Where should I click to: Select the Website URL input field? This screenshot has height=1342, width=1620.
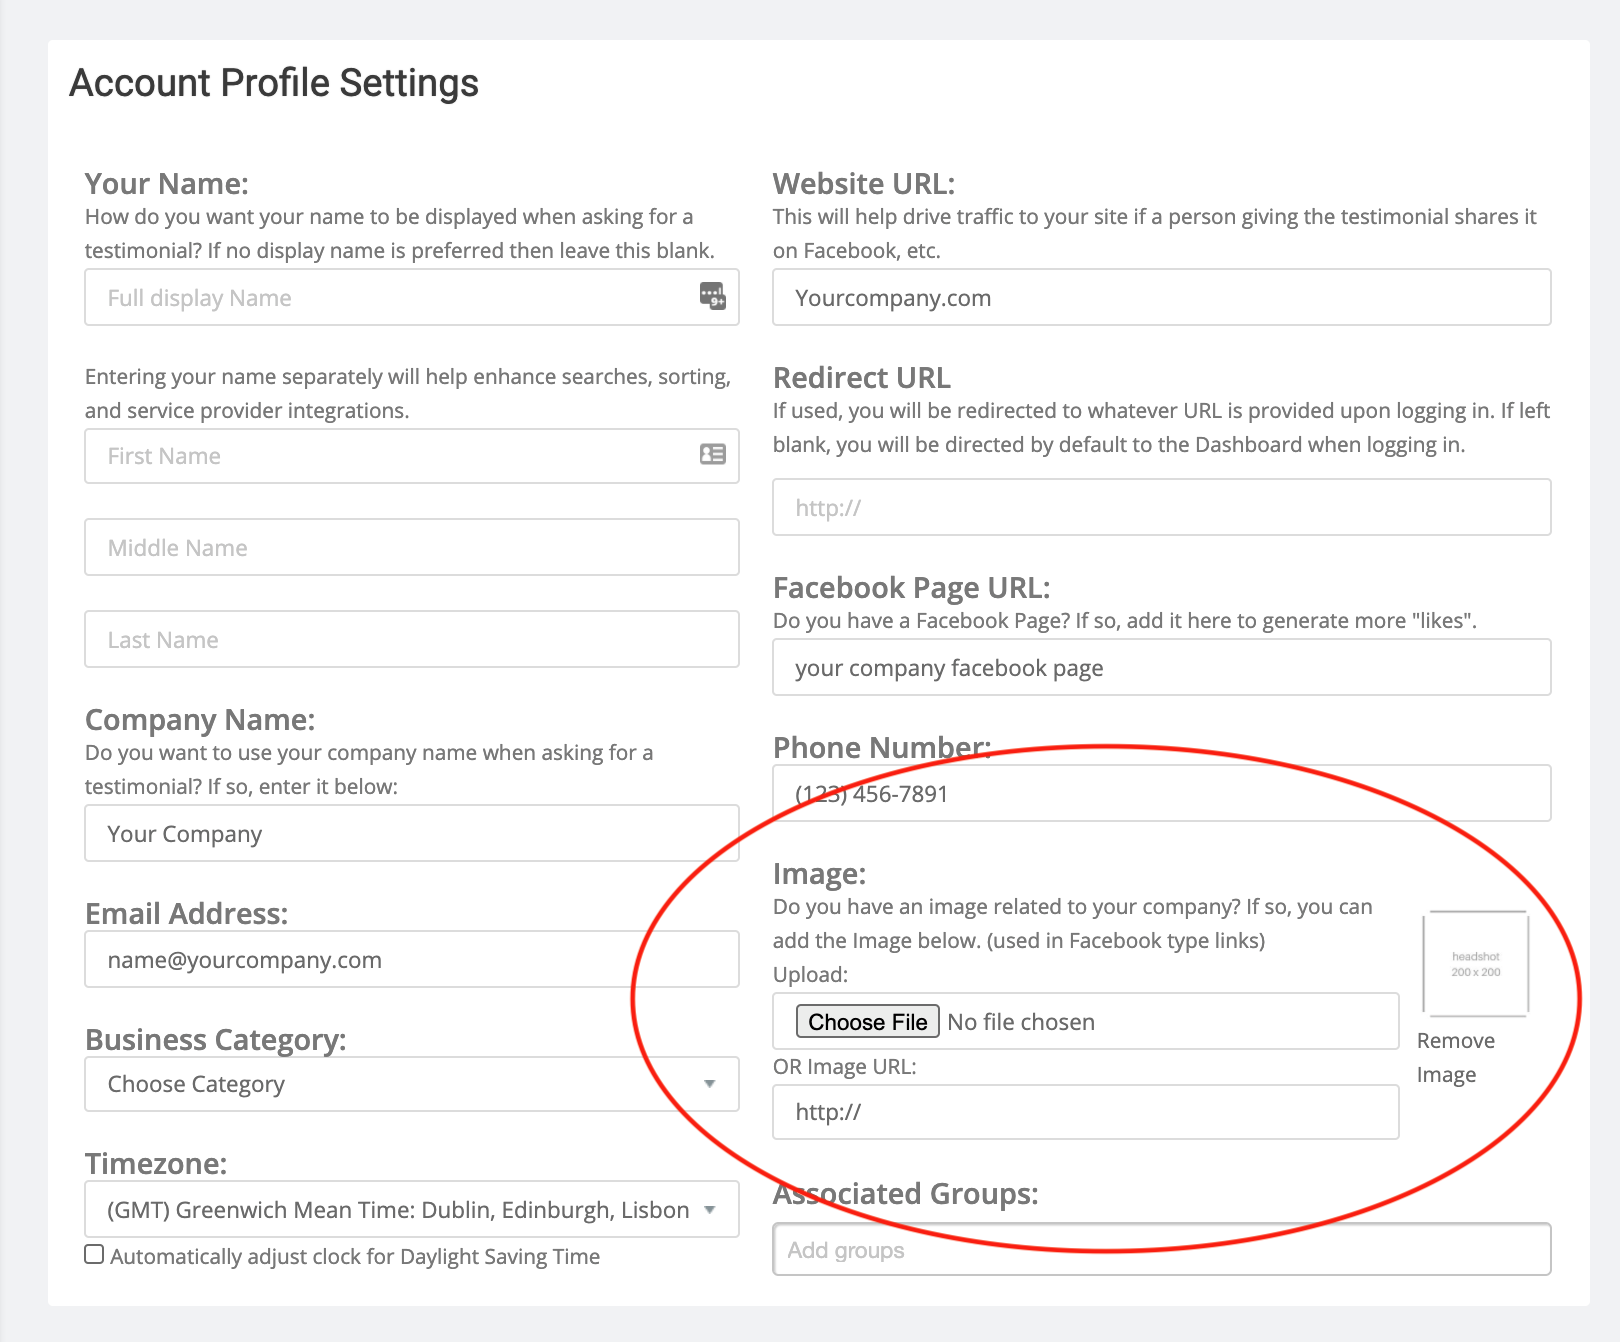click(x=1161, y=298)
